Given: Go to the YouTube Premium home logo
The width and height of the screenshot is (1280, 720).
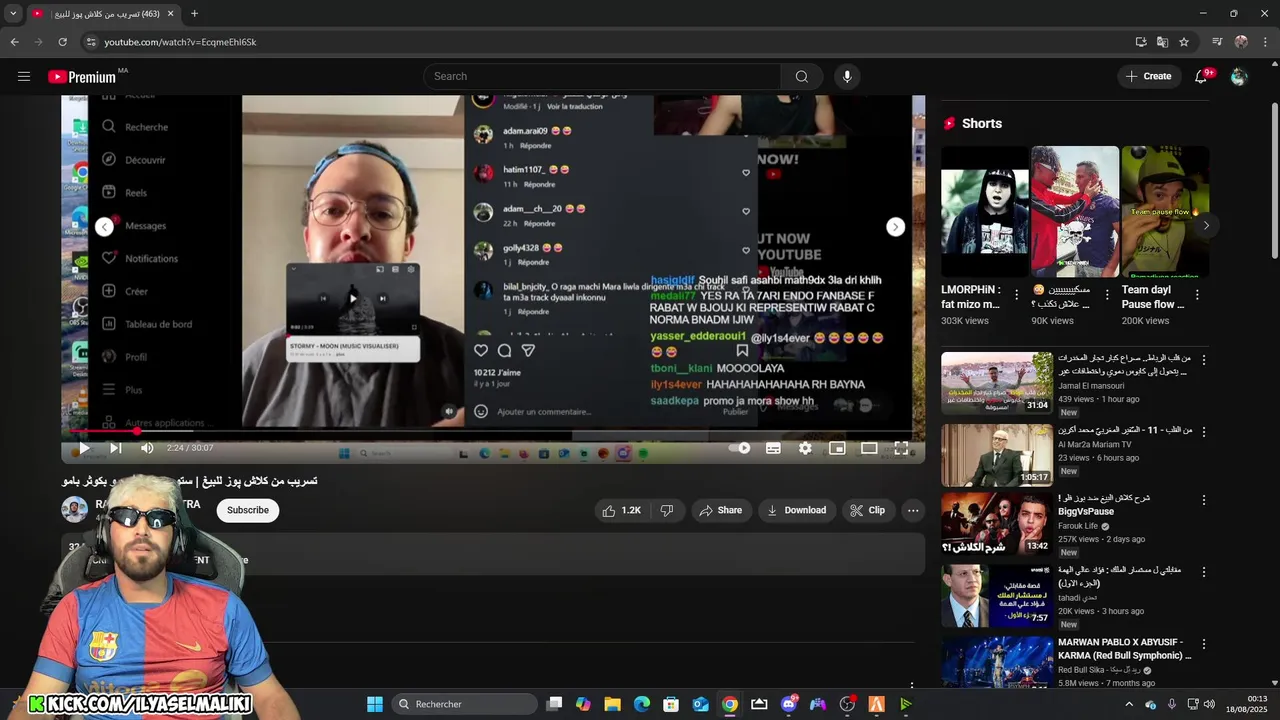Looking at the screenshot, I should point(82,77).
